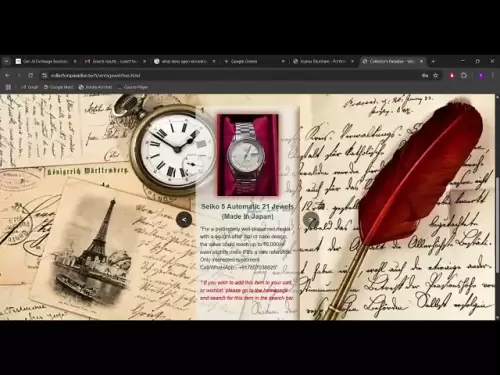
Task: Click the red extension icon in toolbar
Action: pos(452,76)
